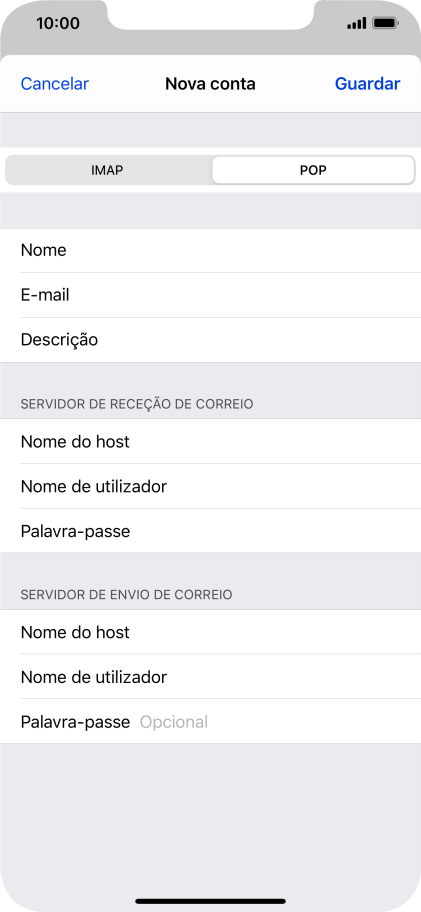Select the POP account type
Viewport: 421px width, 912px height.
pos(313,170)
